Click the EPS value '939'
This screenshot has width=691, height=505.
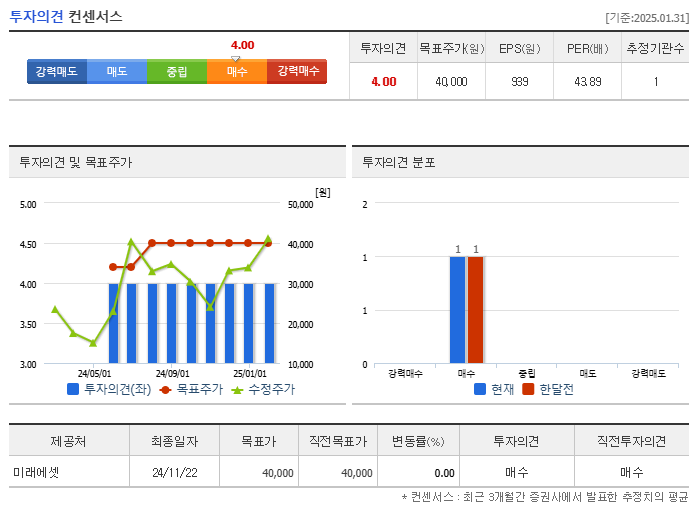[520, 82]
